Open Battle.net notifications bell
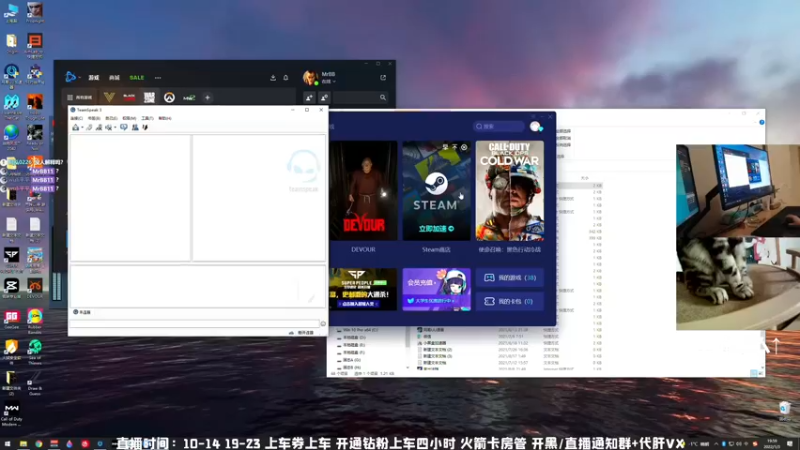 click(x=286, y=78)
